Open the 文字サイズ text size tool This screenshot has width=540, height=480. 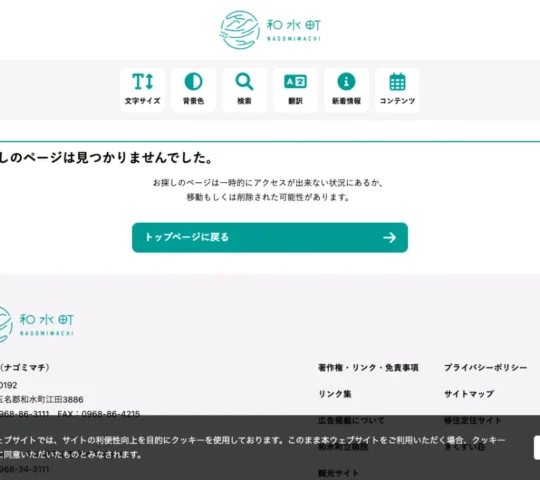[143, 90]
